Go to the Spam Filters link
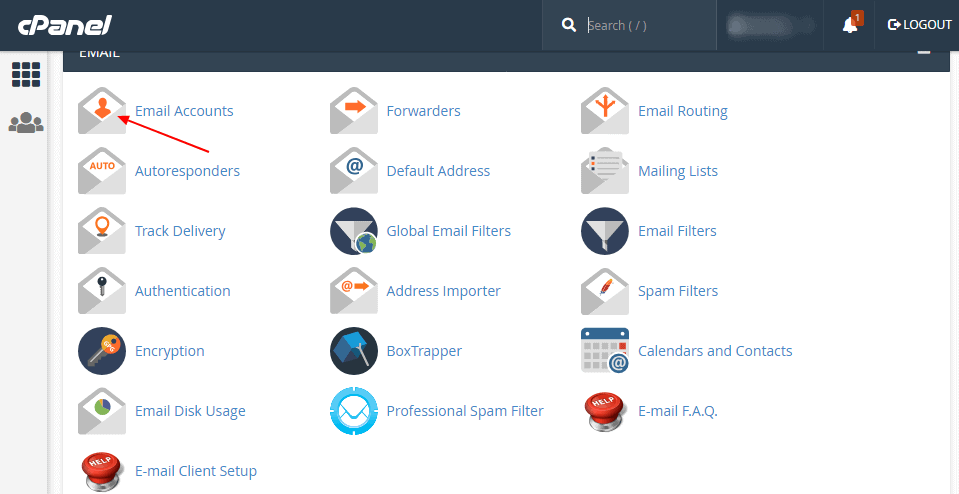Image resolution: width=959 pixels, height=494 pixels. (x=678, y=290)
